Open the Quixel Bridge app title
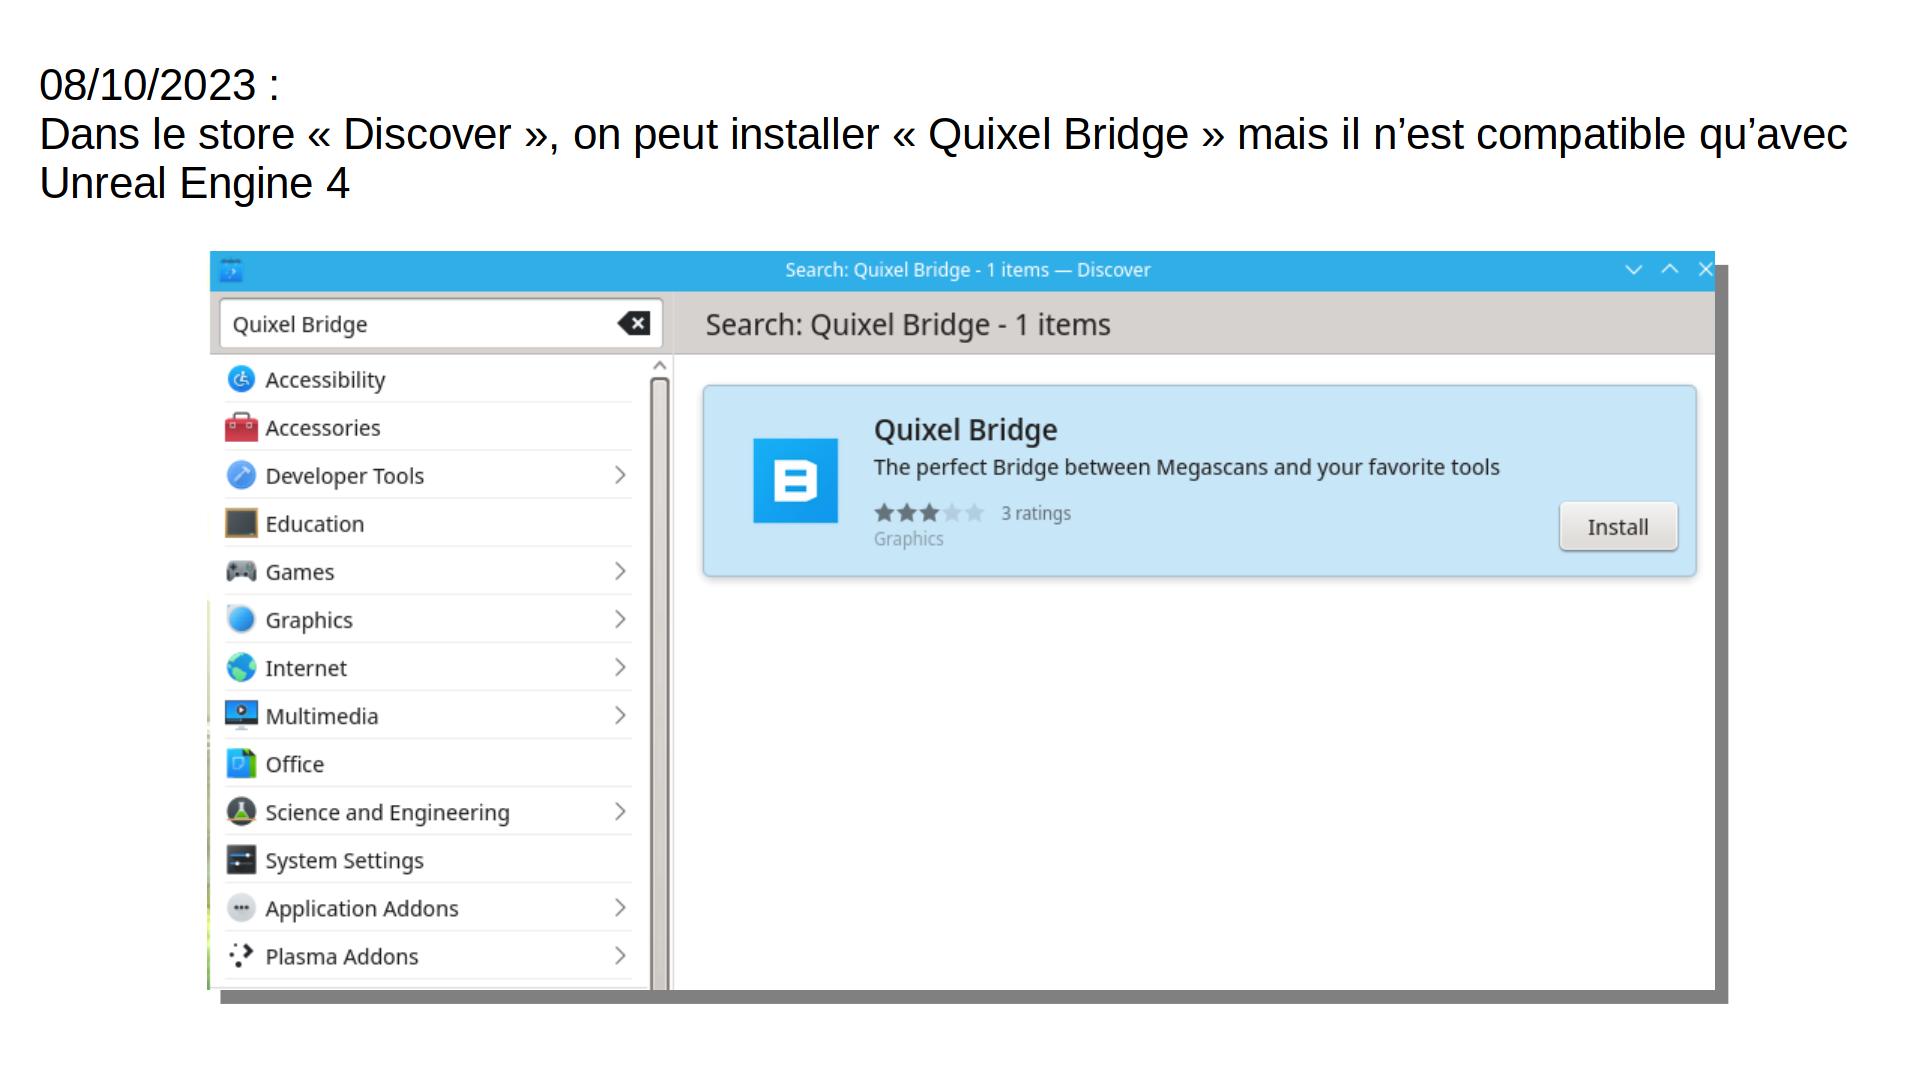Image resolution: width=1920 pixels, height=1080 pixels. 965,430
